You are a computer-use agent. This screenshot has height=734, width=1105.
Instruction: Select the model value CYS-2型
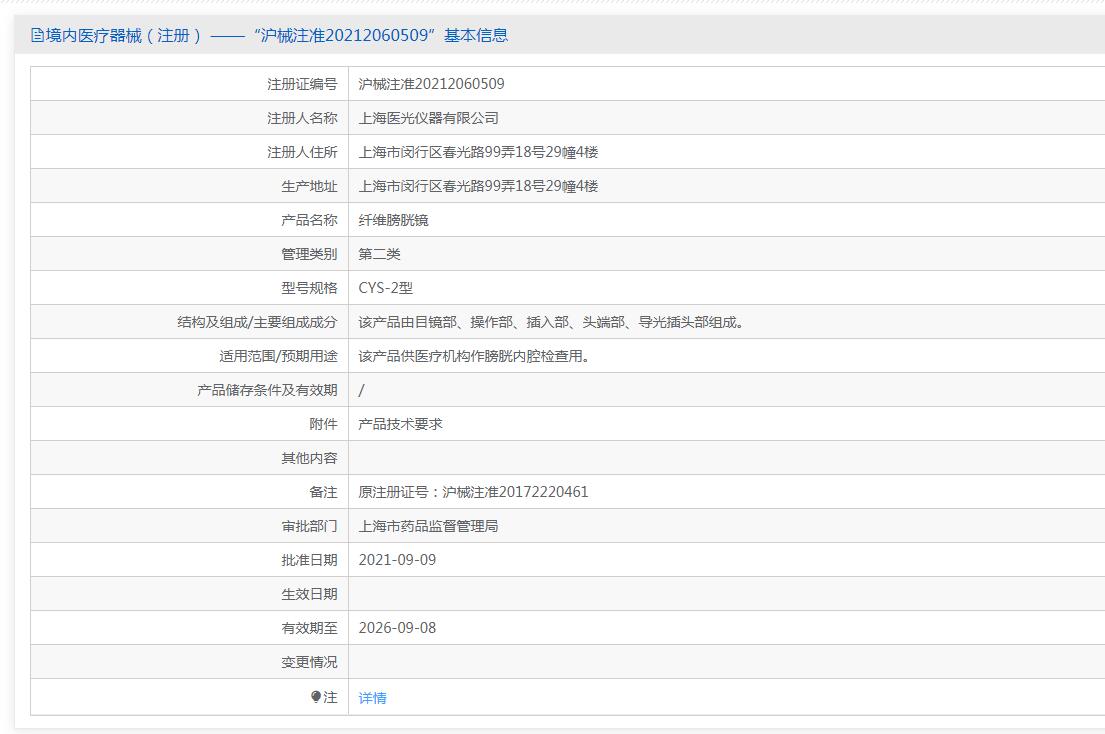(x=385, y=287)
